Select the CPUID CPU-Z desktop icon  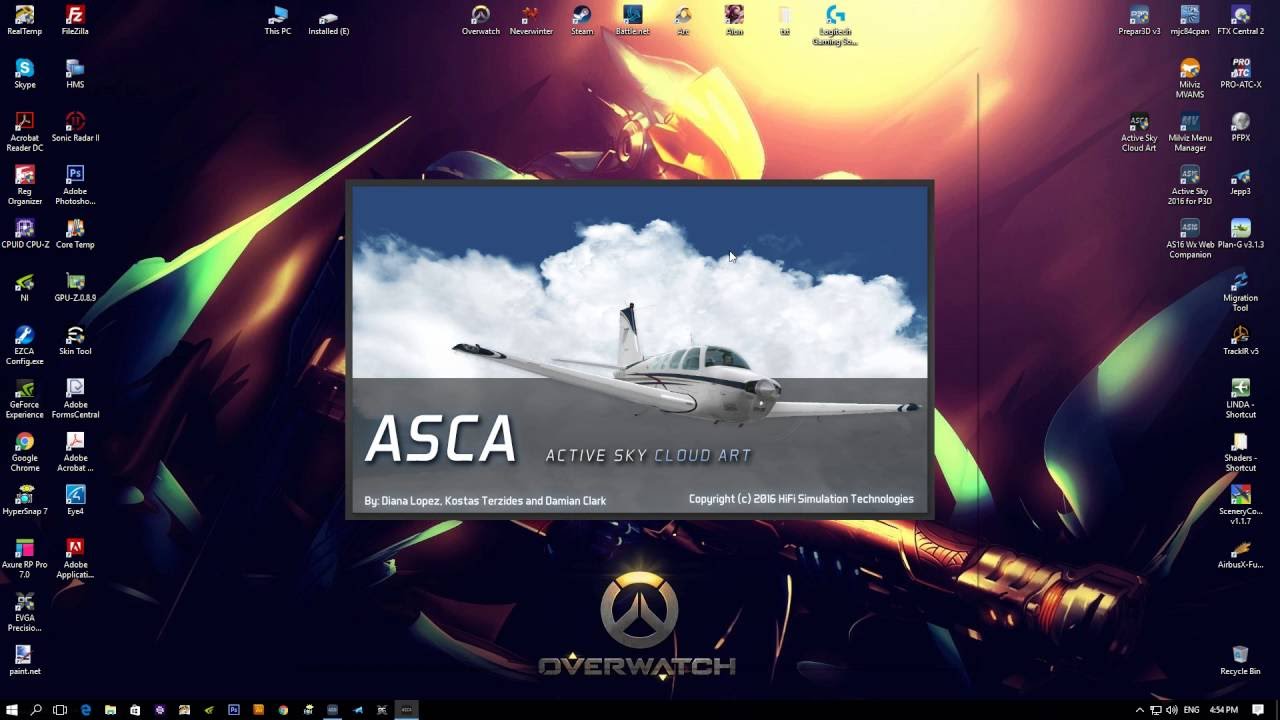(24, 233)
